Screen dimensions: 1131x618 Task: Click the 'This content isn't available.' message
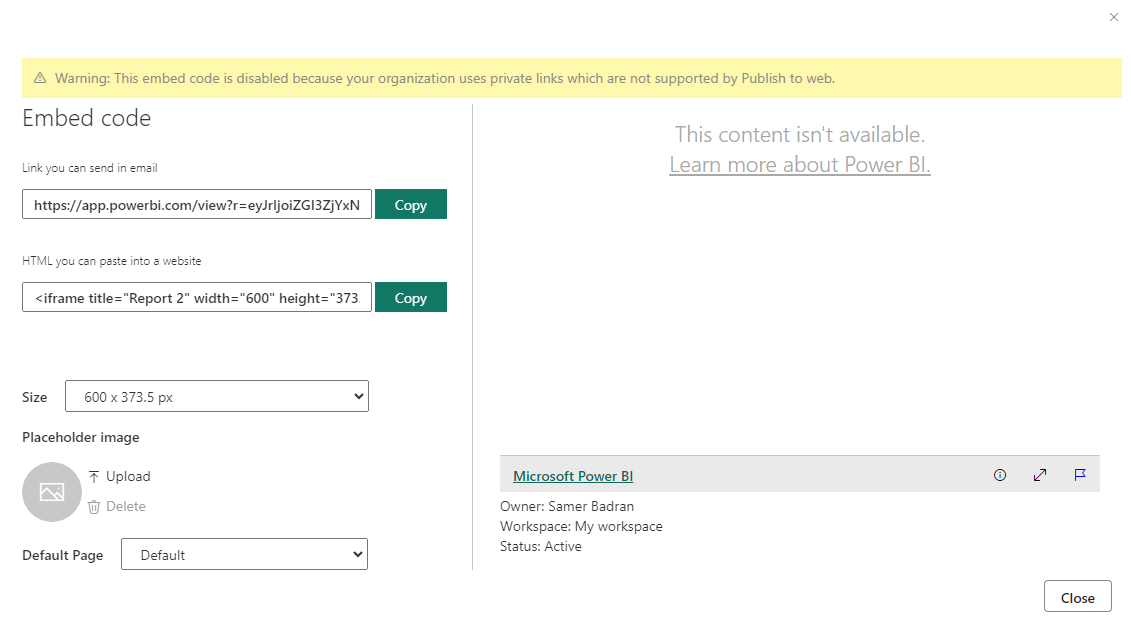800,134
